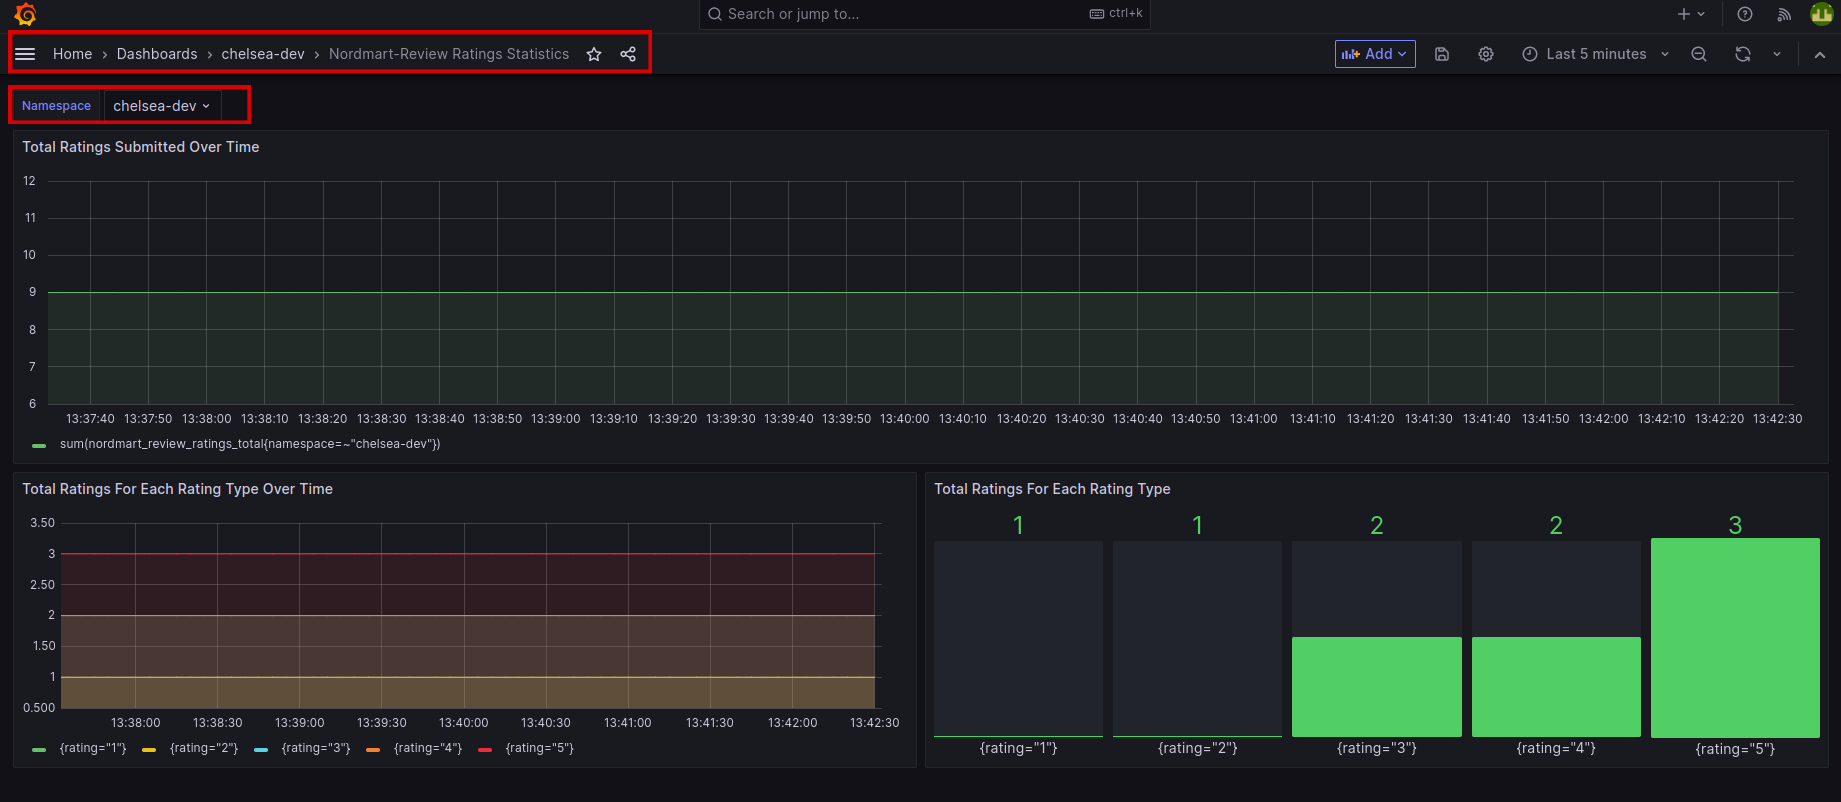Open the help question mark icon
This screenshot has height=802, width=1841.
[x=1745, y=14]
